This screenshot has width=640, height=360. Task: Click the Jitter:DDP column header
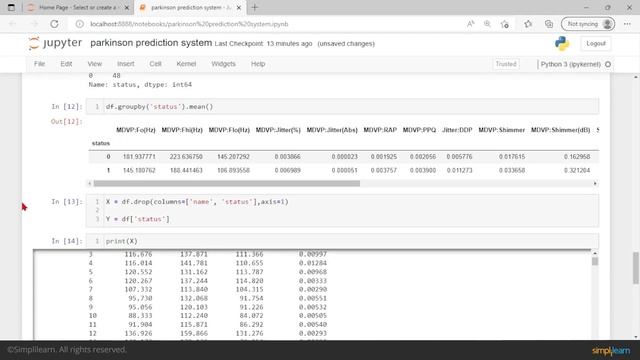pyautogui.click(x=457, y=130)
